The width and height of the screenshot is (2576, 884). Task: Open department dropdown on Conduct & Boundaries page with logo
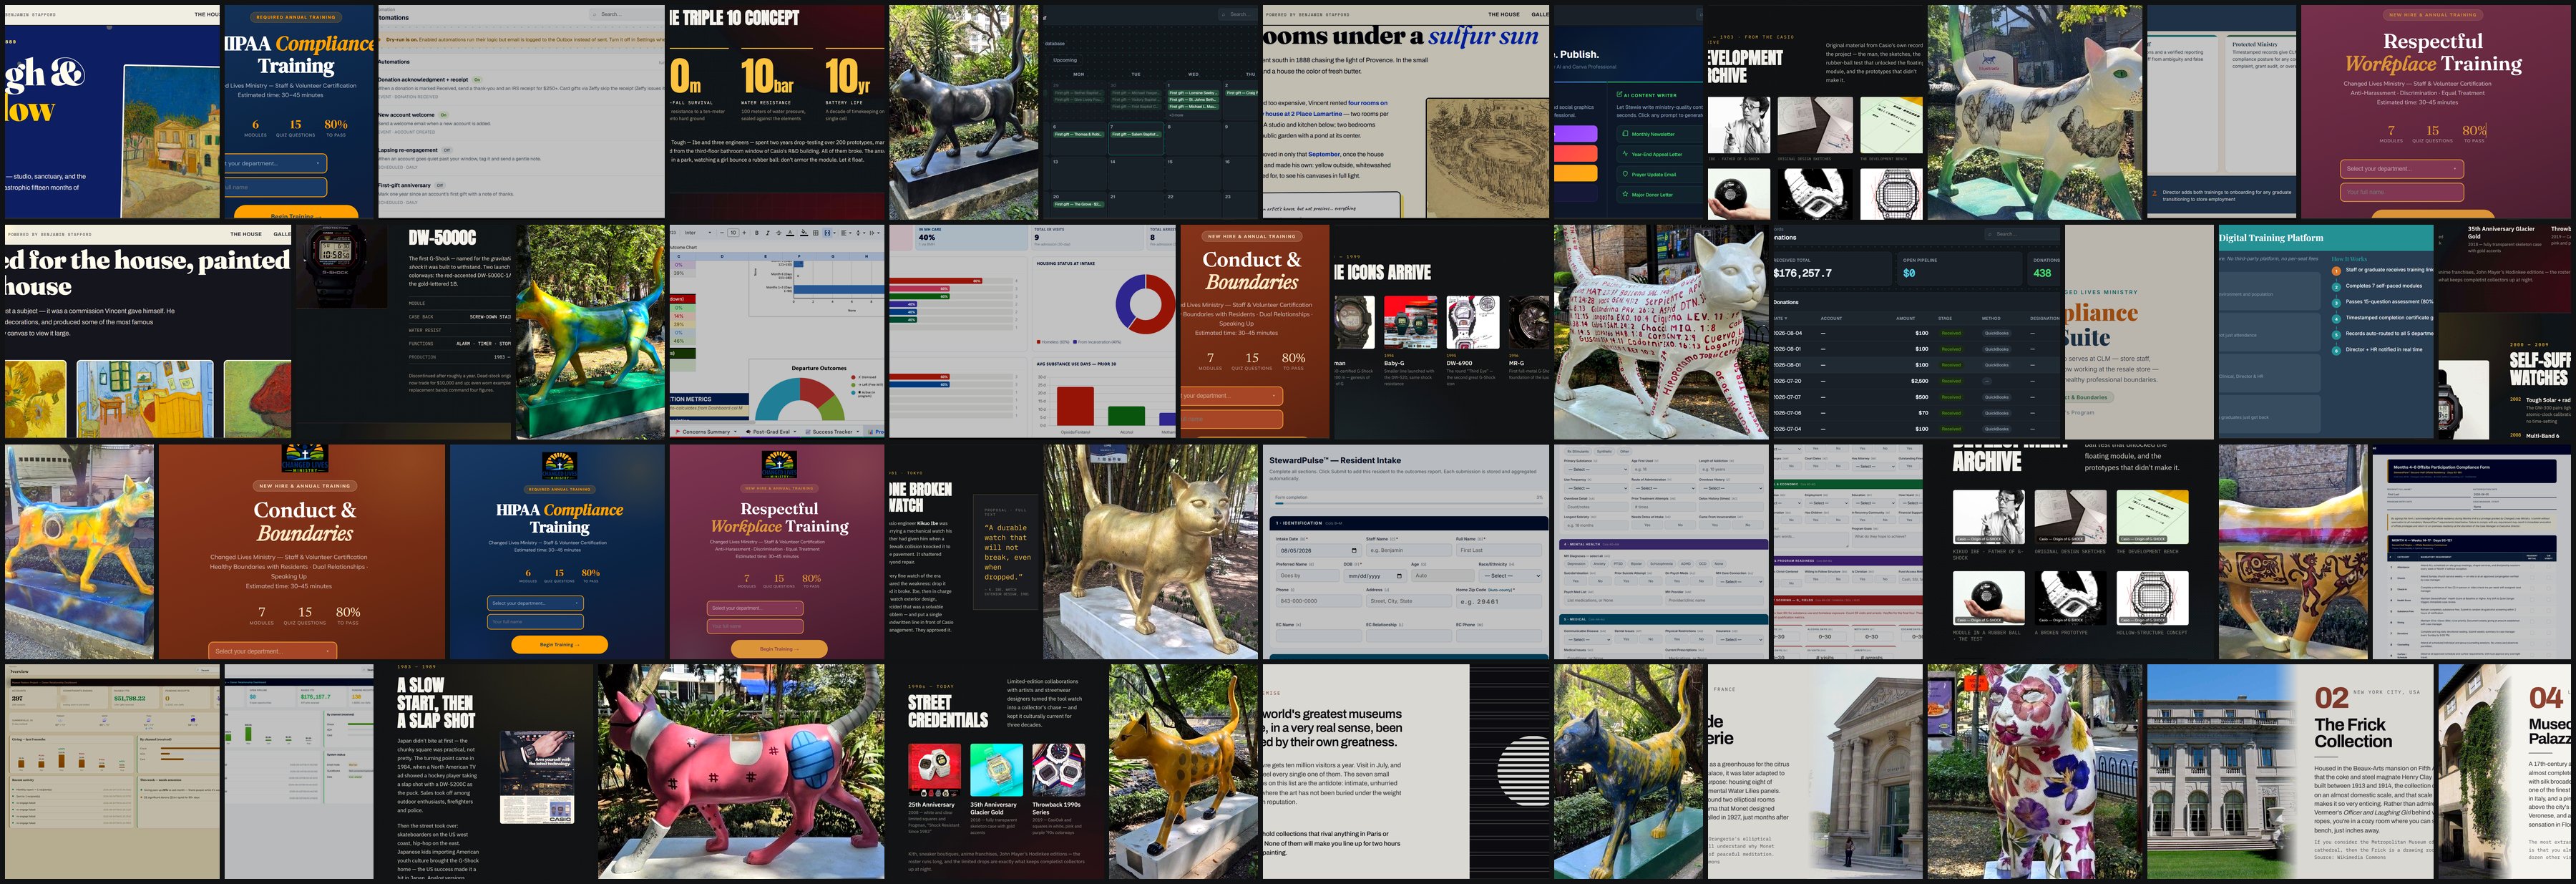[x=273, y=651]
